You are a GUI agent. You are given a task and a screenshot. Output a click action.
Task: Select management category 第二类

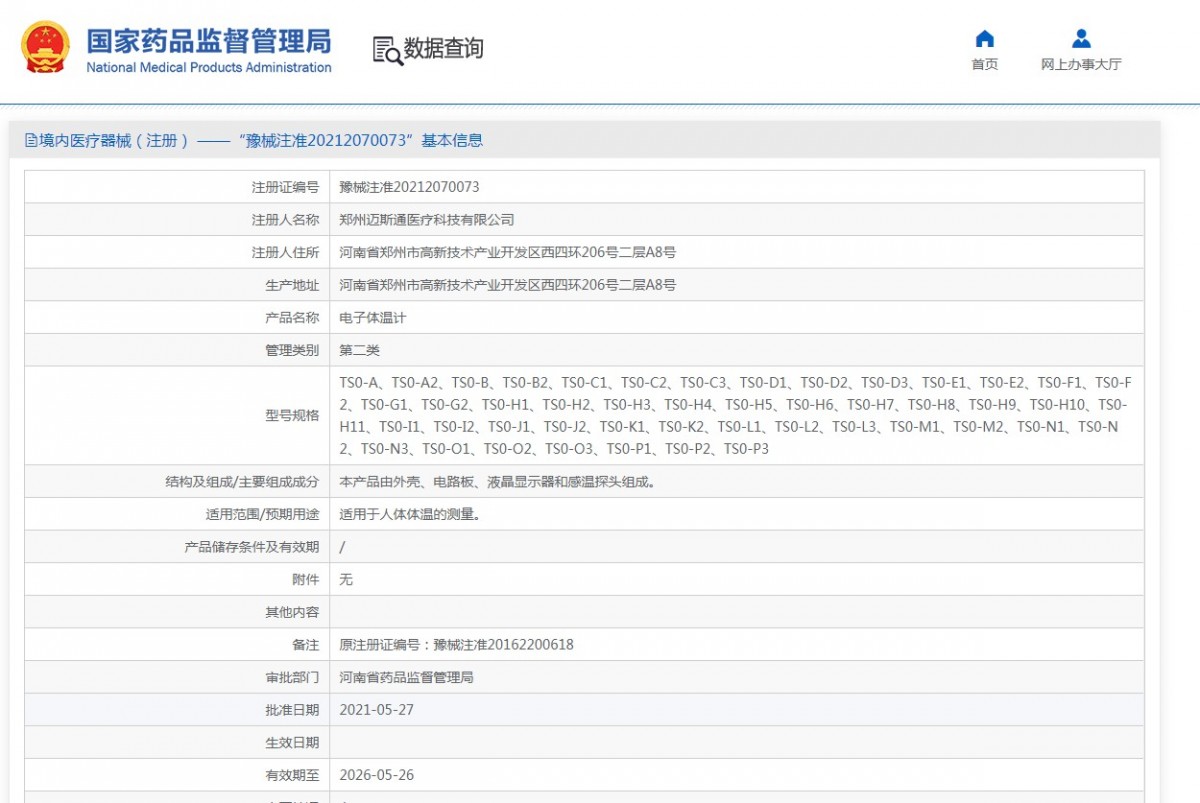tap(360, 350)
